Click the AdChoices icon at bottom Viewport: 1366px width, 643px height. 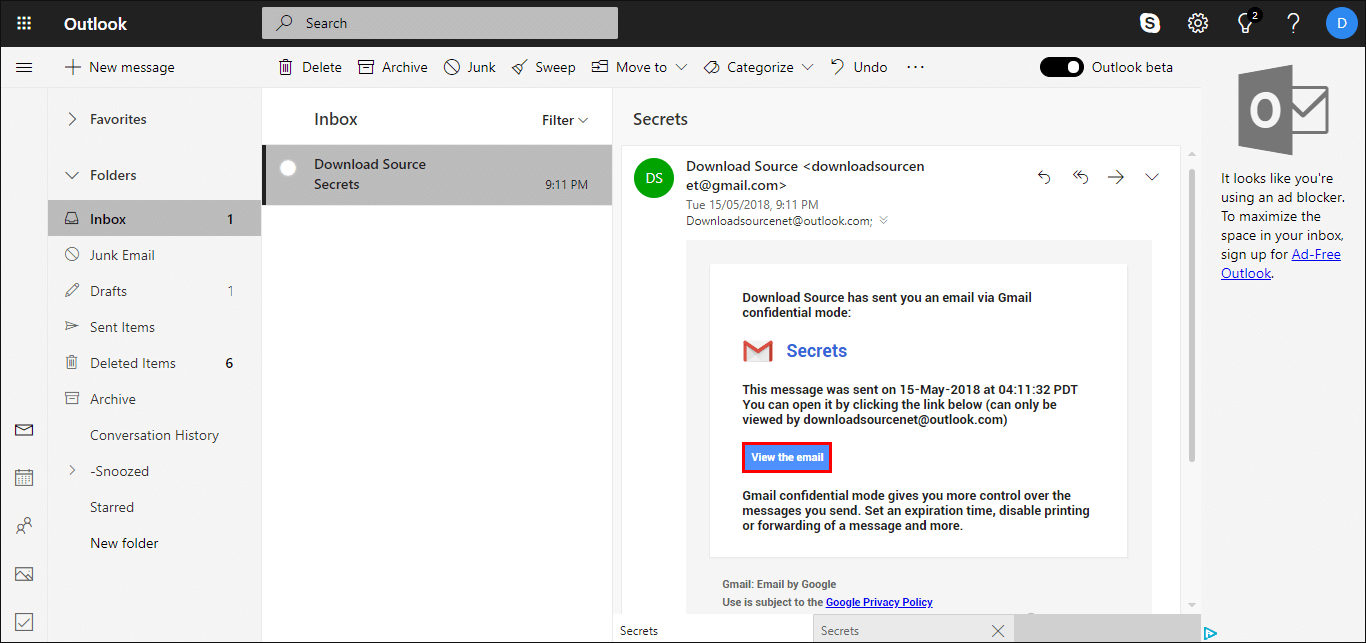[x=1210, y=633]
